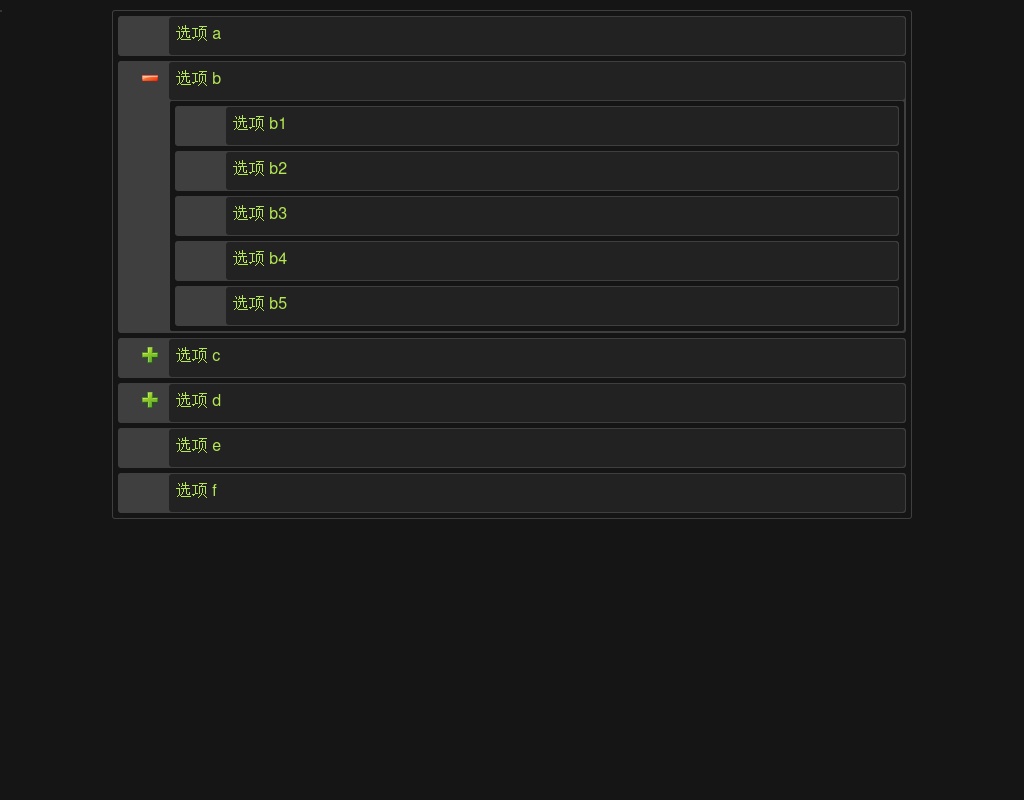Click the gray handle beside 选项 b5
Viewport: 1024px width, 800px height.
tap(200, 306)
